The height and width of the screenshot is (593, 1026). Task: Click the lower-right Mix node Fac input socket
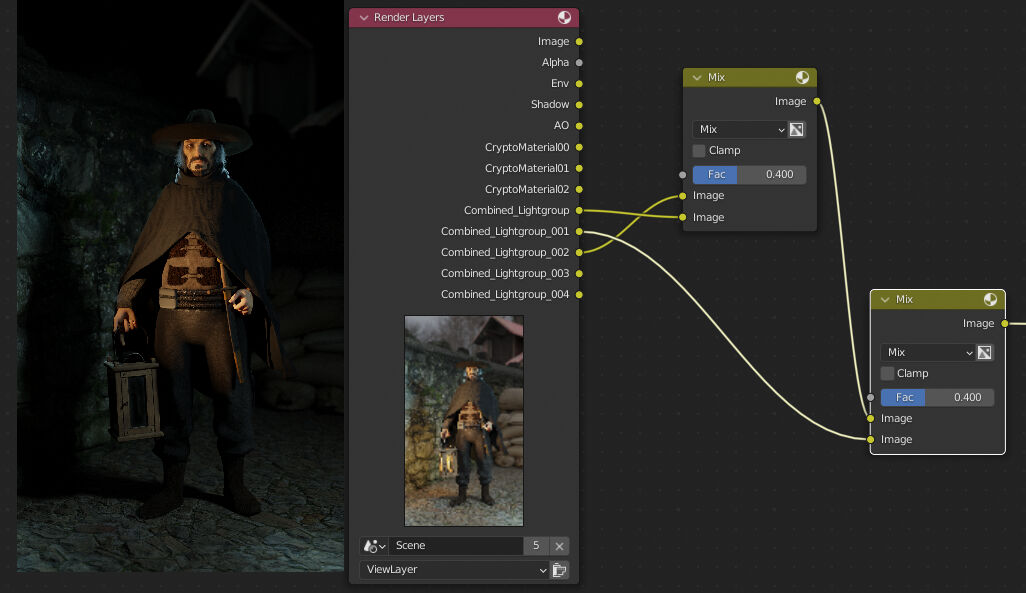870,397
